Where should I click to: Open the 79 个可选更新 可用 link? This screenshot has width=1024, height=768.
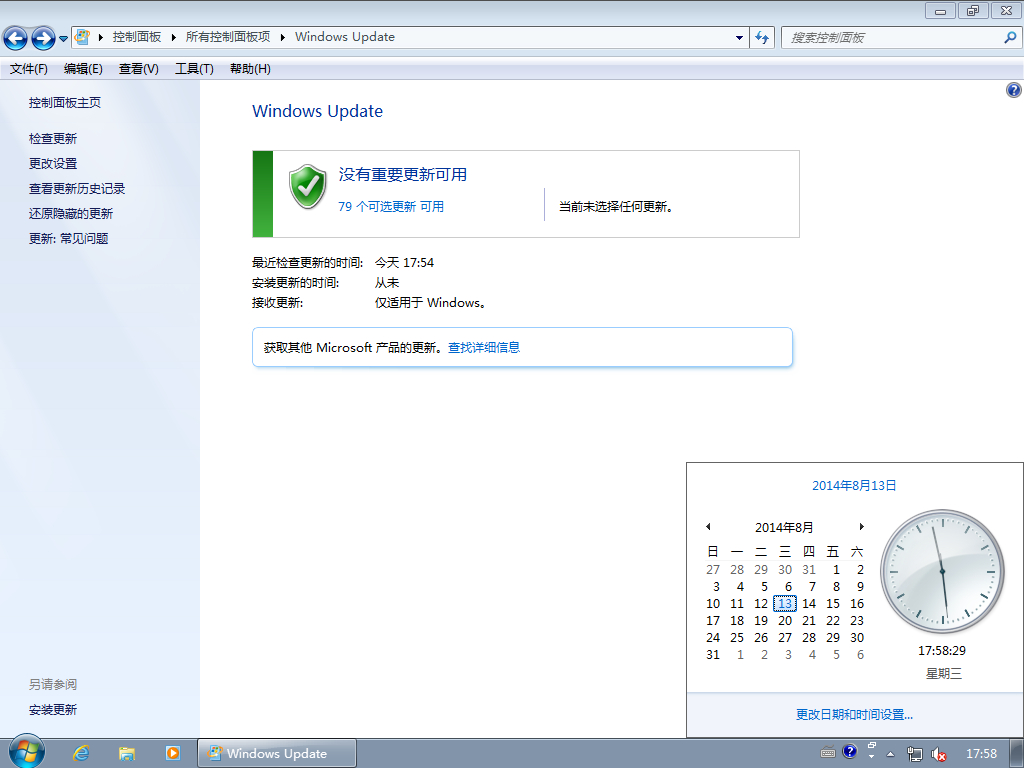pyautogui.click(x=391, y=206)
